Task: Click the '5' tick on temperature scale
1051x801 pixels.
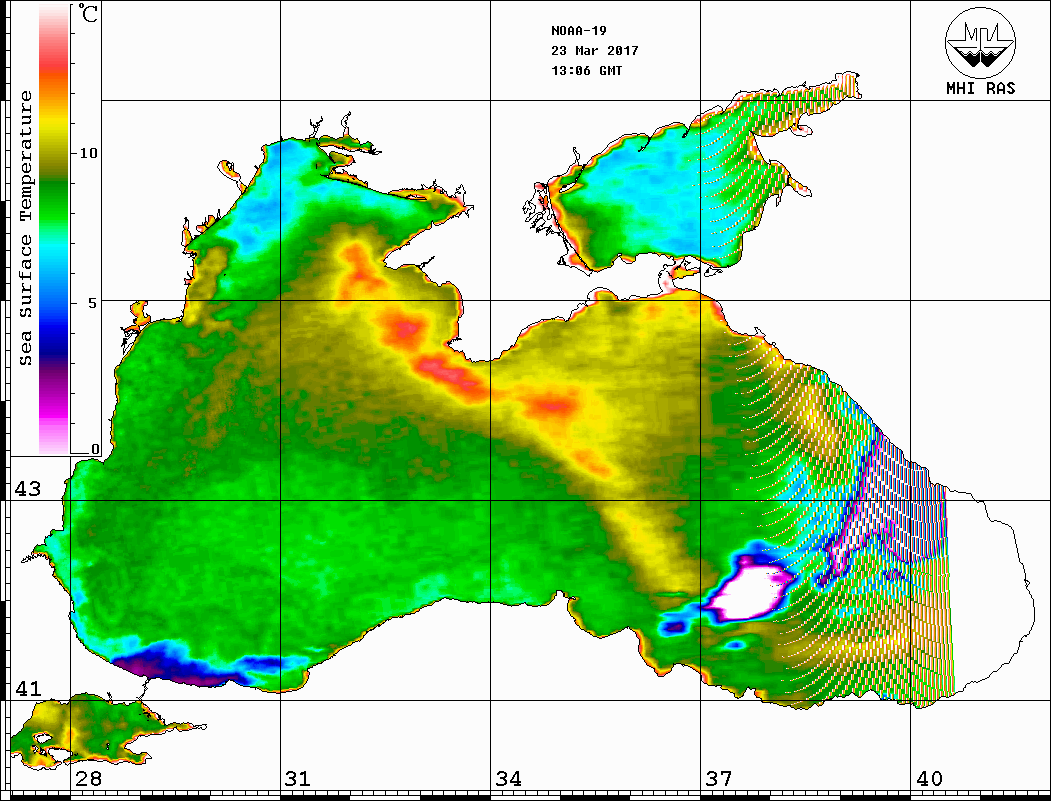Action: pos(93,303)
